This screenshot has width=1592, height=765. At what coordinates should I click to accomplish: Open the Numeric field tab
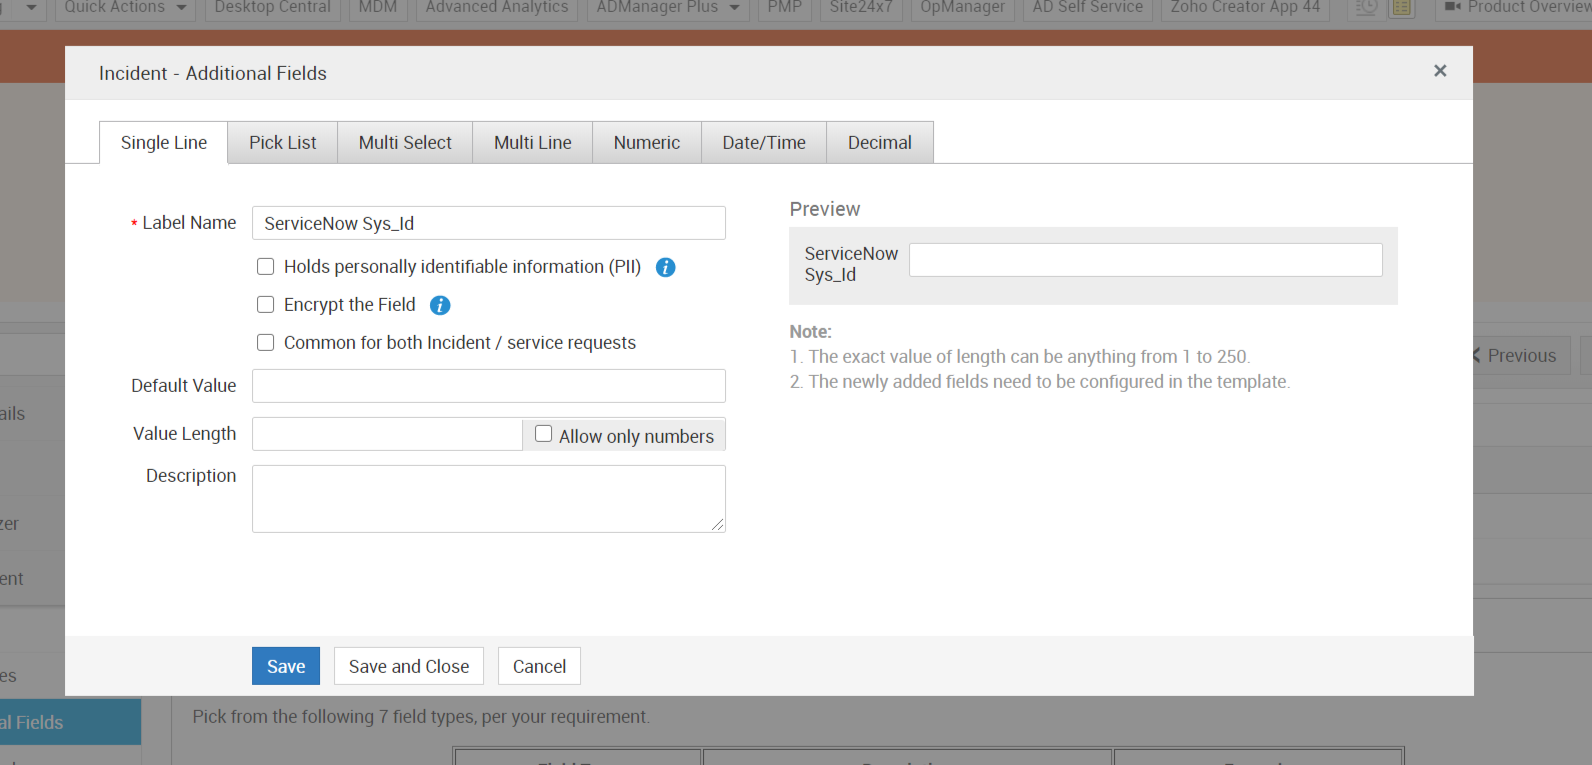tap(647, 142)
